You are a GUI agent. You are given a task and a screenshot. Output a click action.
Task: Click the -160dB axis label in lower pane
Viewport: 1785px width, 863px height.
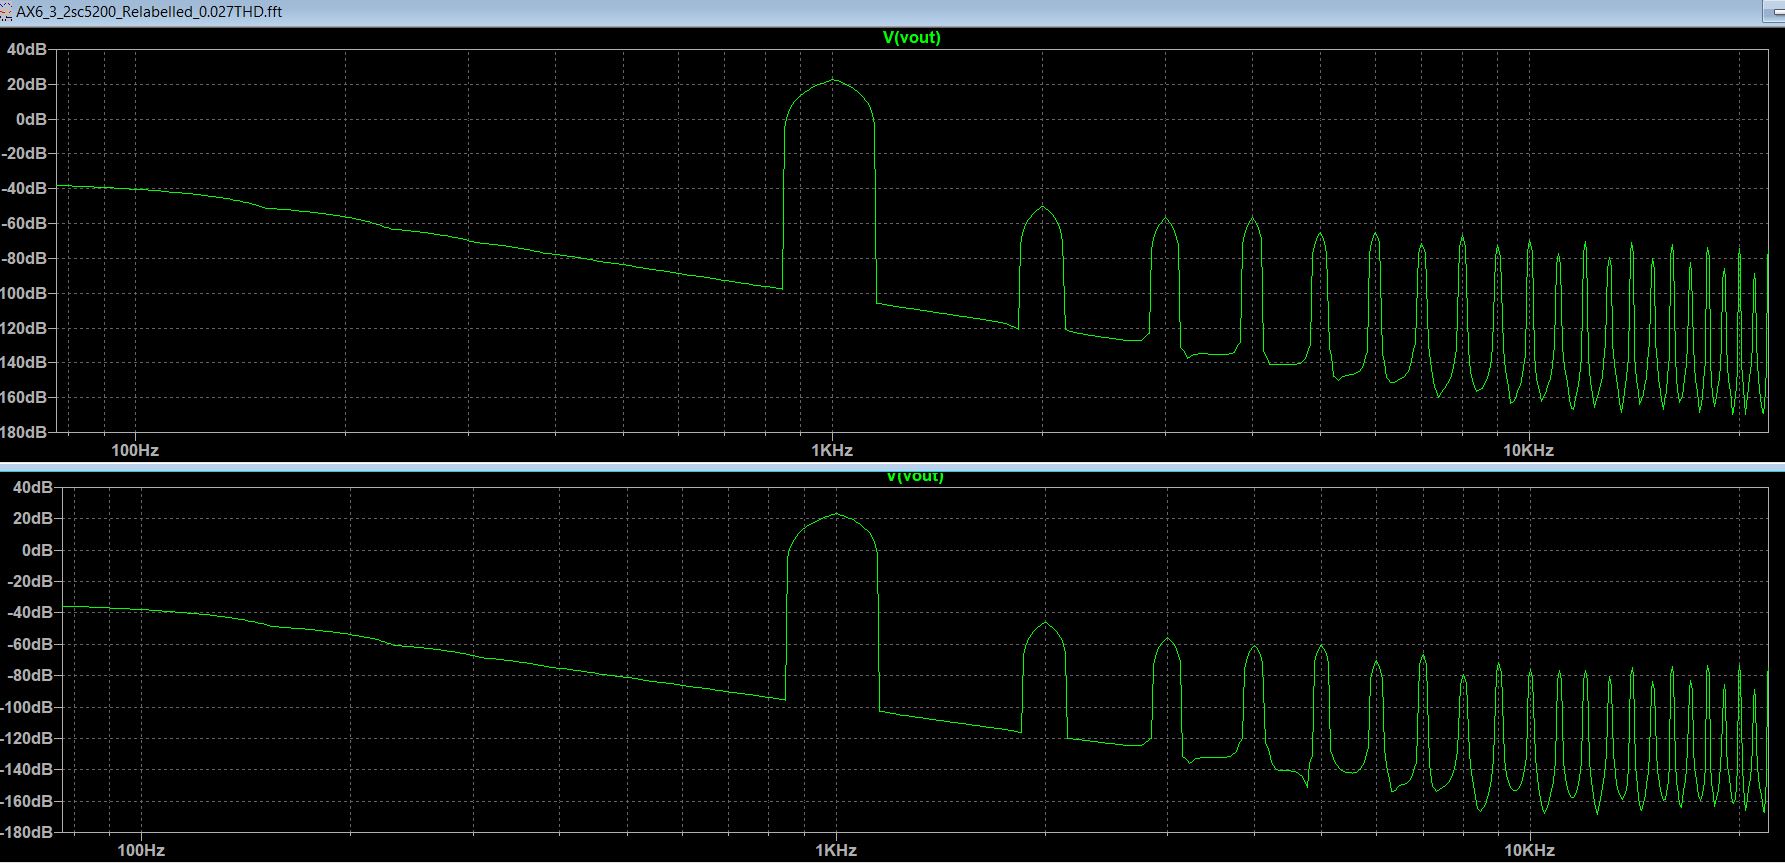coord(27,801)
